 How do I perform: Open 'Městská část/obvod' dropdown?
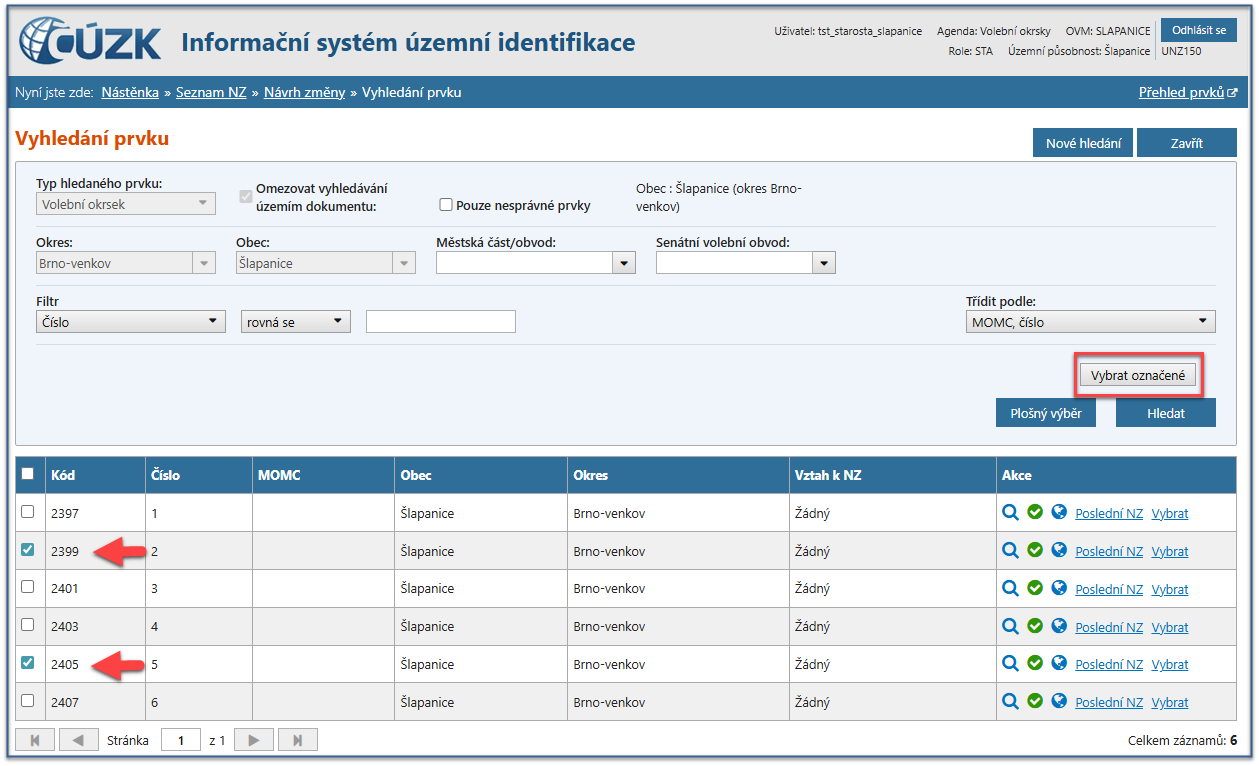[624, 263]
